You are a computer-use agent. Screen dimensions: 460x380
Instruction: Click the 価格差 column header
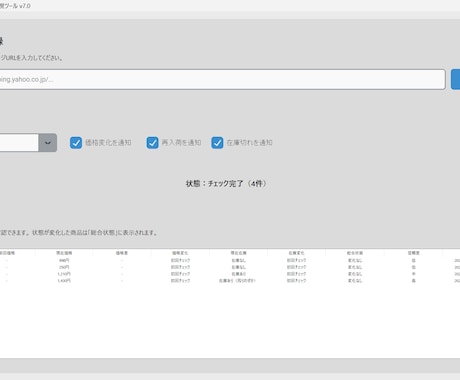tap(122, 253)
